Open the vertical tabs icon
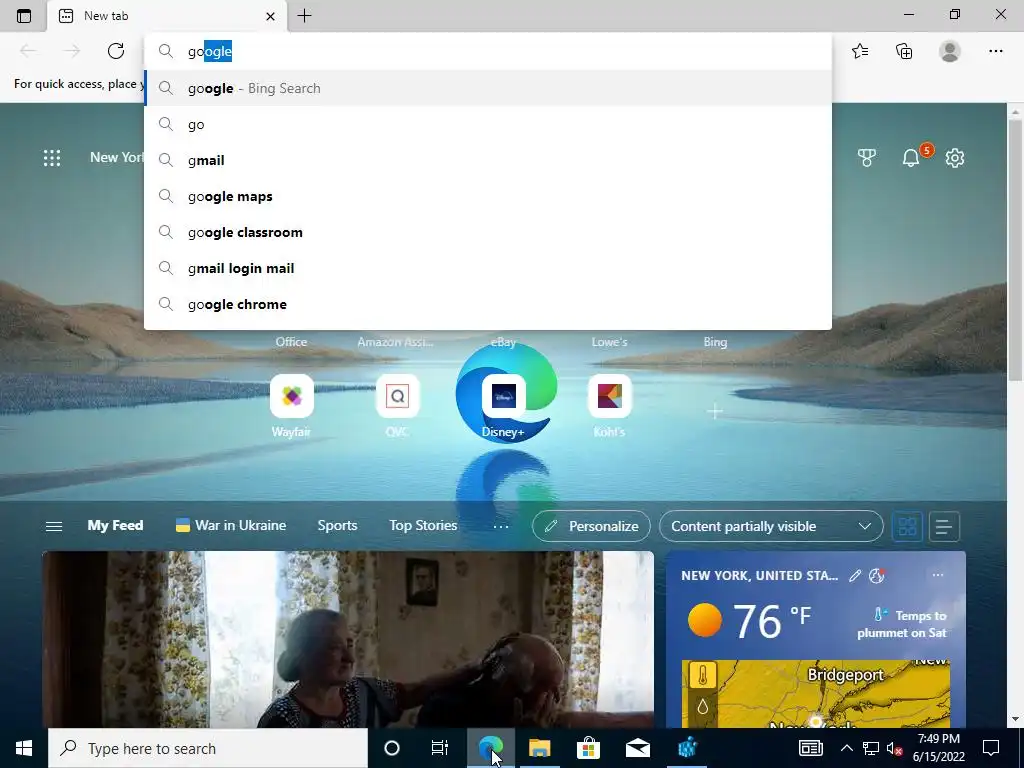Image resolution: width=1024 pixels, height=768 pixels. coord(24,16)
